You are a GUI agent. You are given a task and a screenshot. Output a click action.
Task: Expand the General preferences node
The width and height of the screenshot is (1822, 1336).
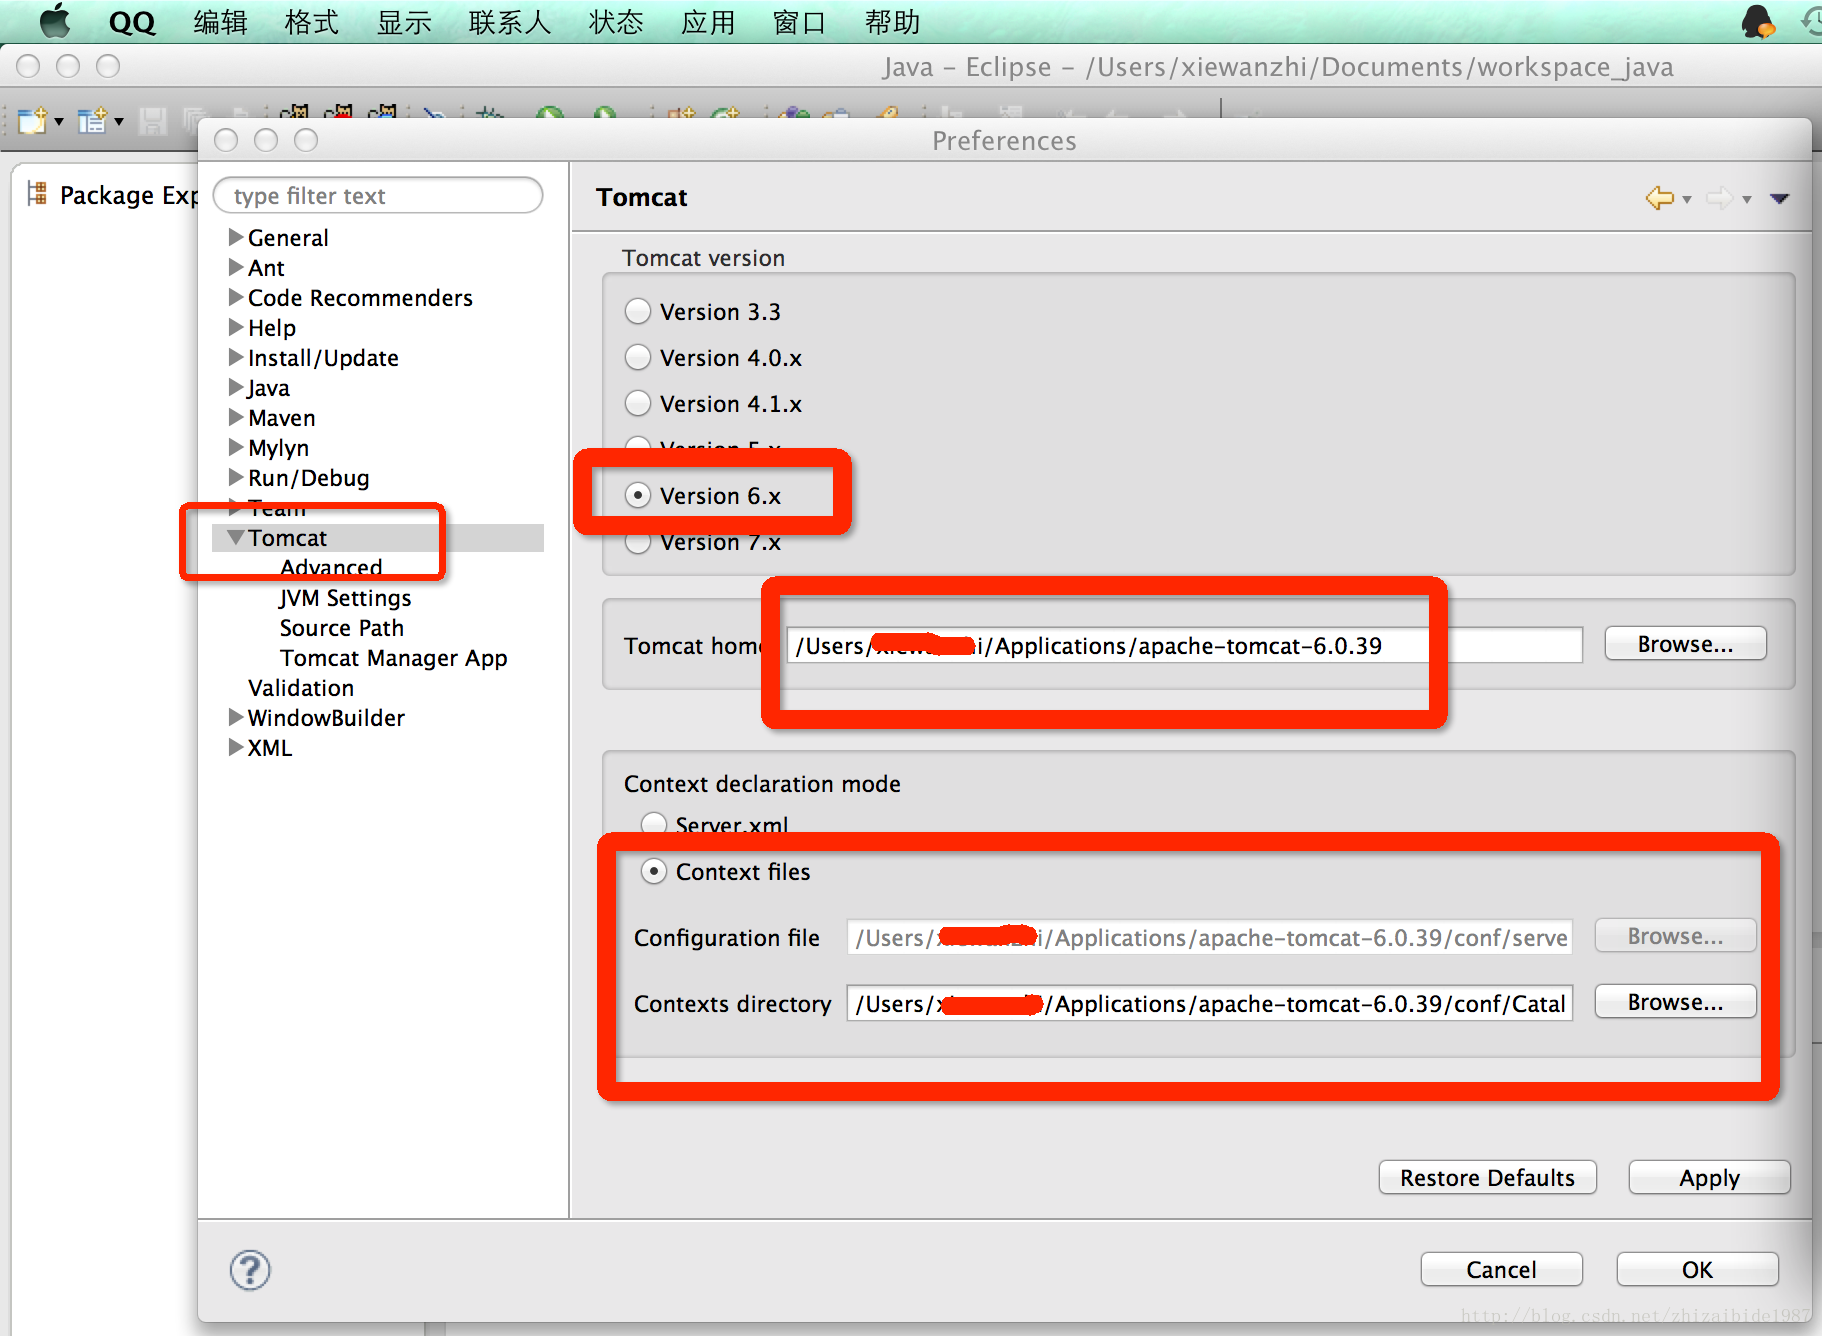coord(236,237)
